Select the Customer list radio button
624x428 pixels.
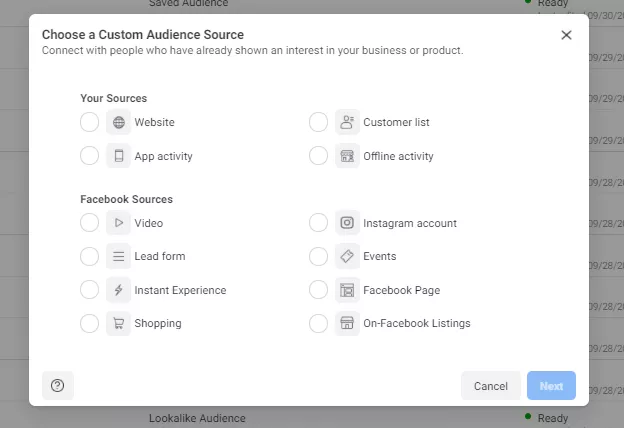tap(318, 122)
